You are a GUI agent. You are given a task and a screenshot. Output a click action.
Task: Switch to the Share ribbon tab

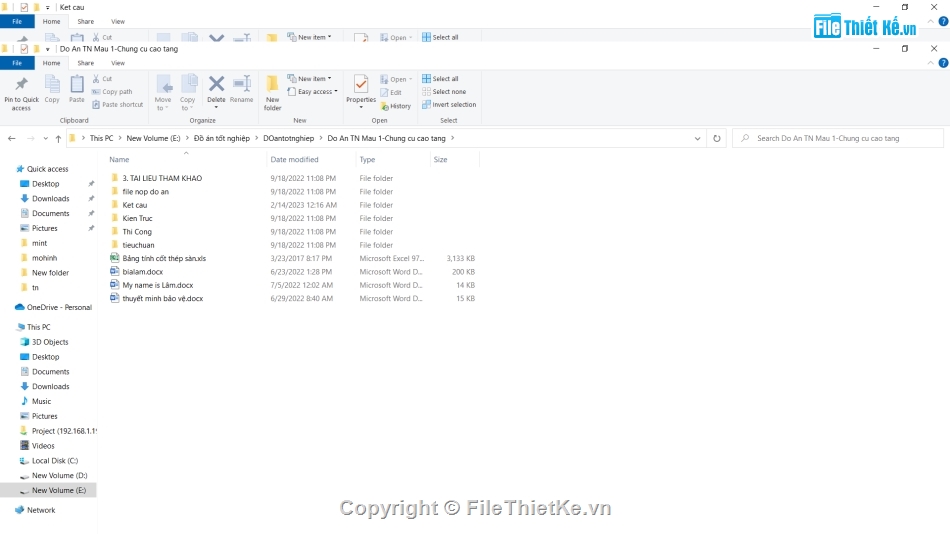(x=85, y=63)
